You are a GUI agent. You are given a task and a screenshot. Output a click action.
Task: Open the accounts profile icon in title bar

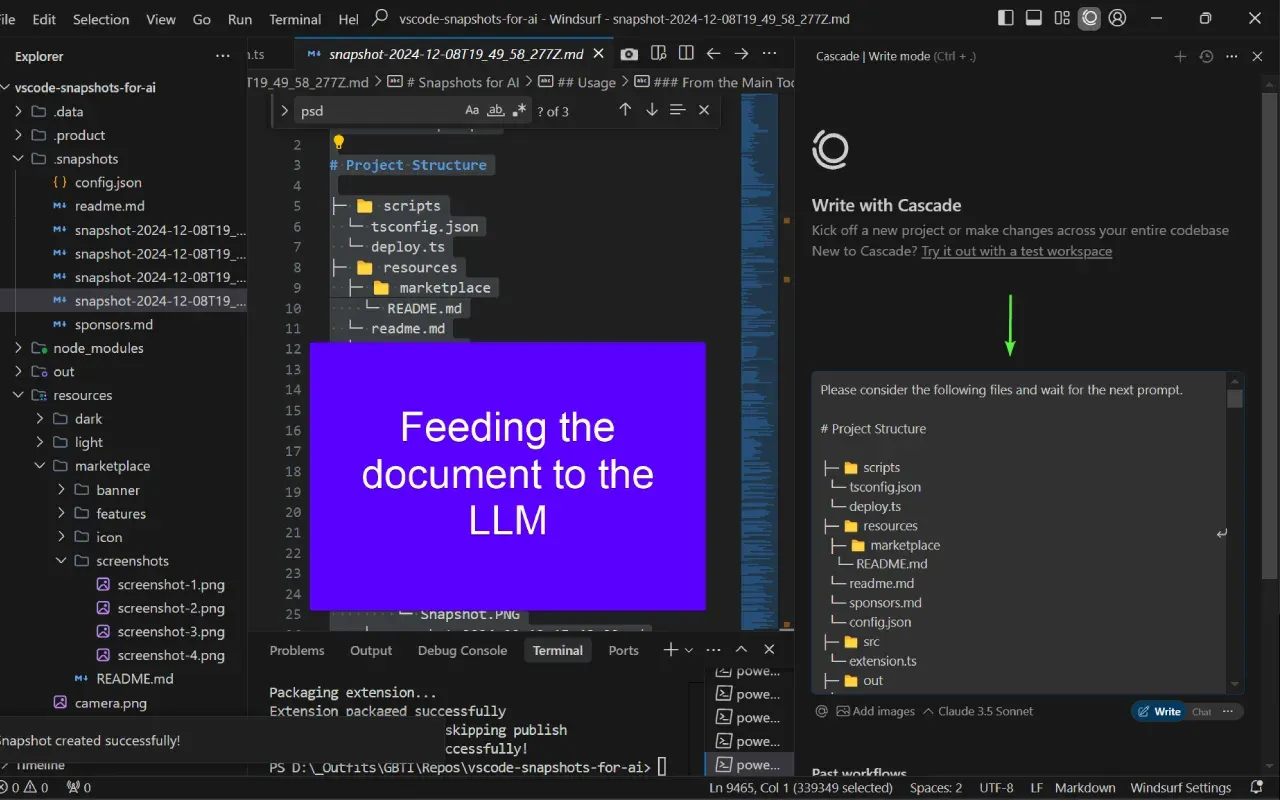click(x=1118, y=18)
